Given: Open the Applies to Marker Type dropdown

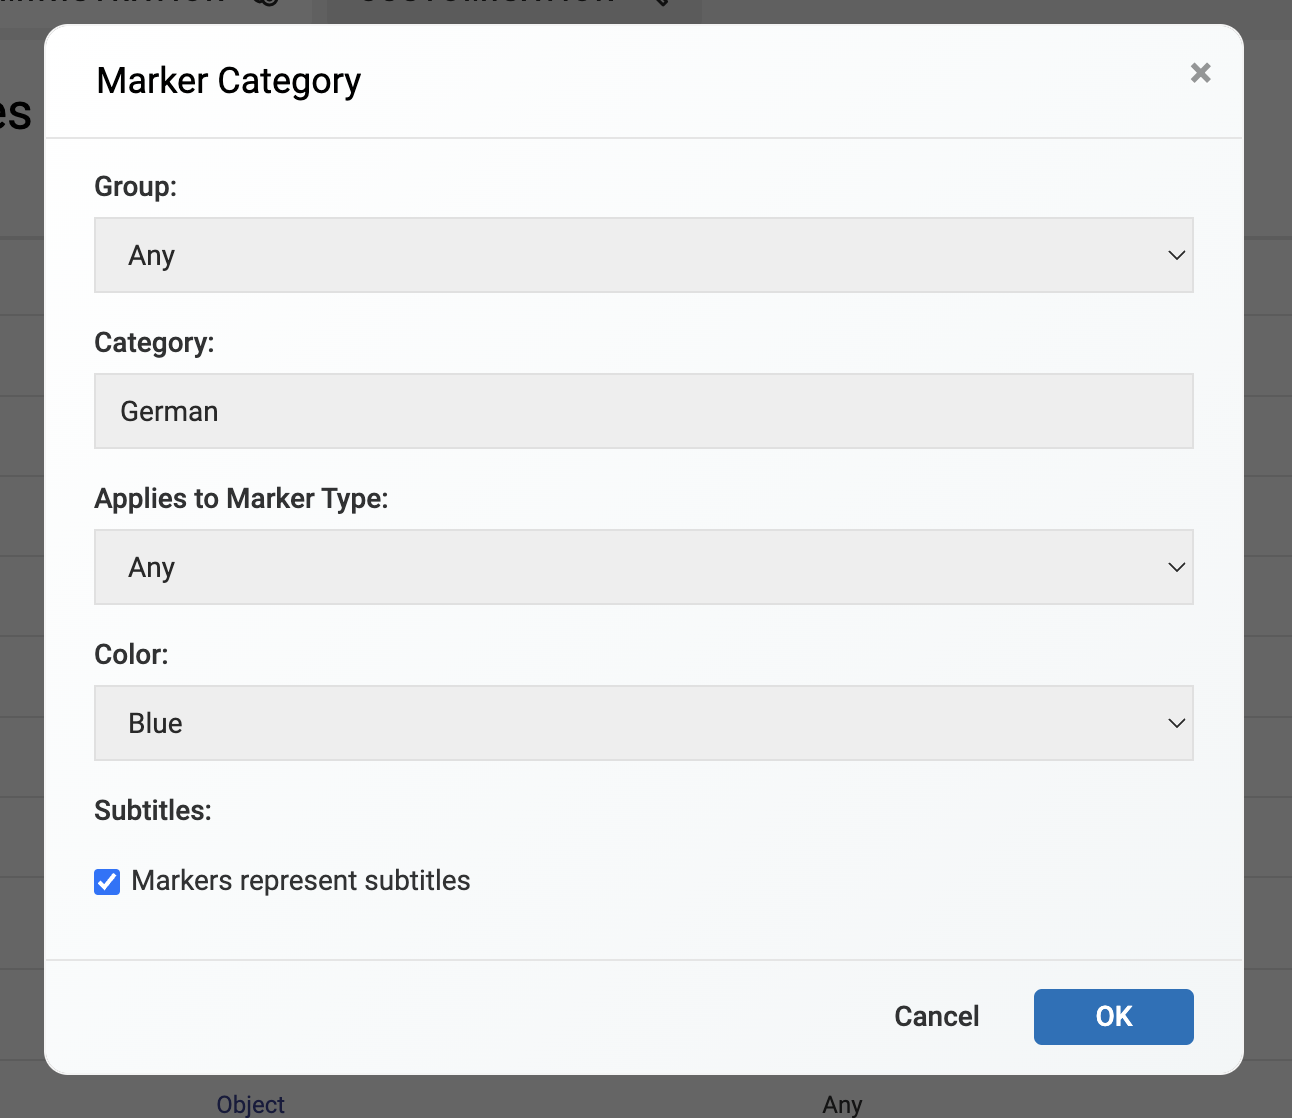Looking at the screenshot, I should [644, 567].
